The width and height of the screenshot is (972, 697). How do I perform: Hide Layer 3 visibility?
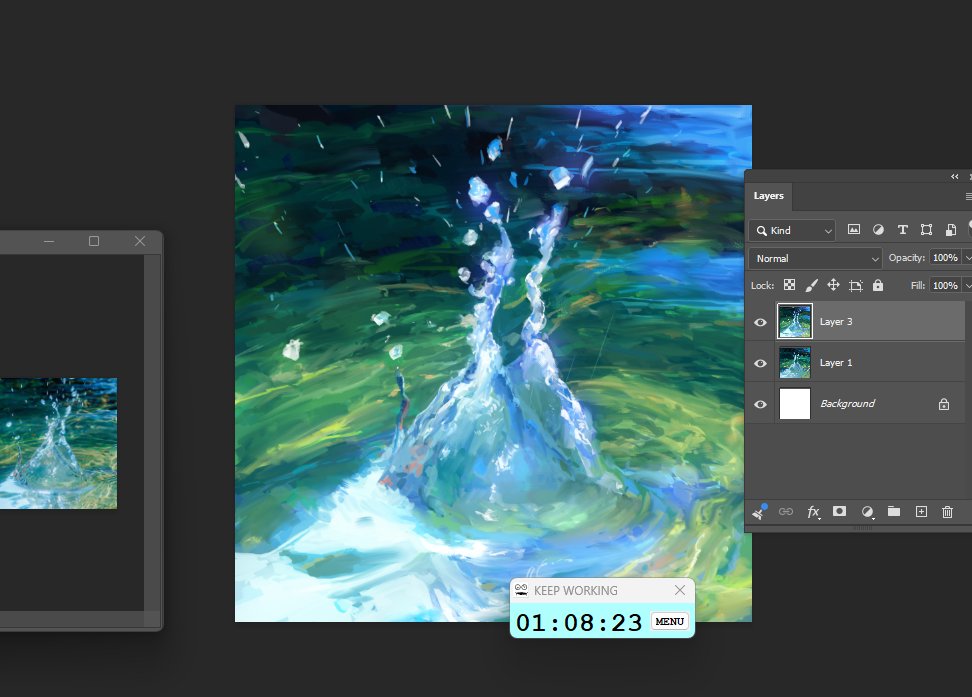tap(761, 322)
